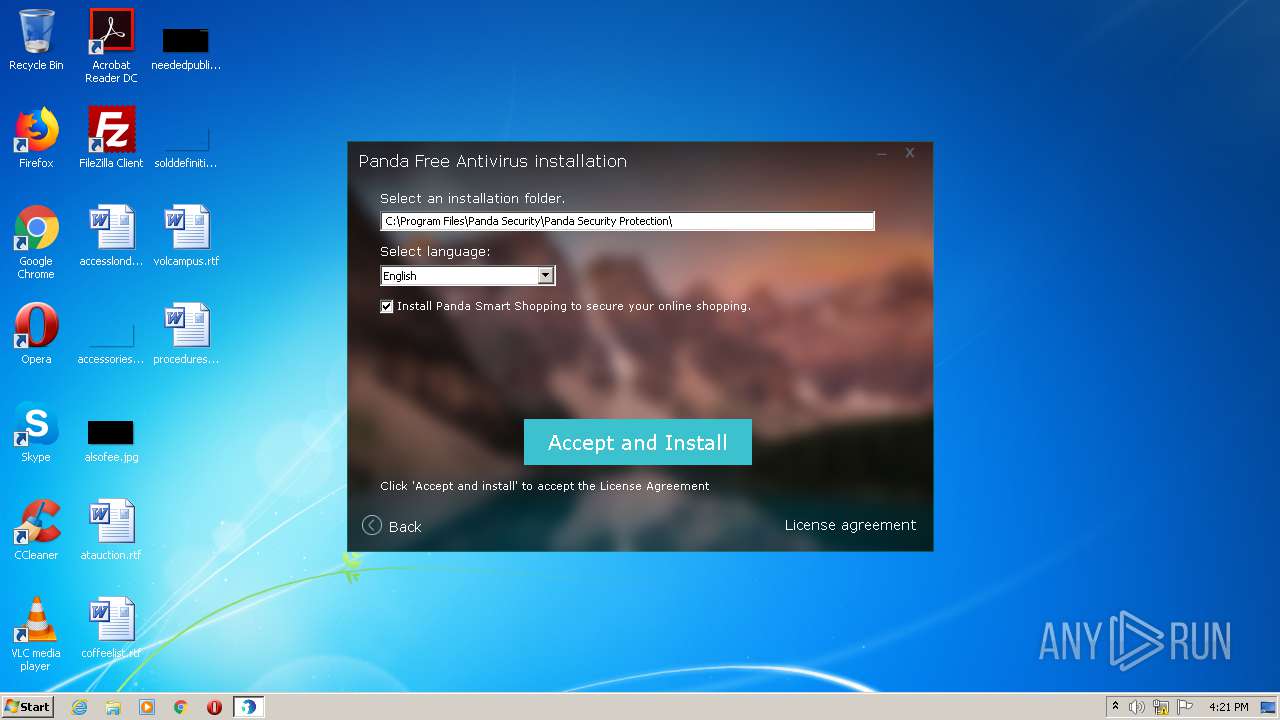Click Action Center flag tray icon
This screenshot has height=720, width=1280.
1184,707
